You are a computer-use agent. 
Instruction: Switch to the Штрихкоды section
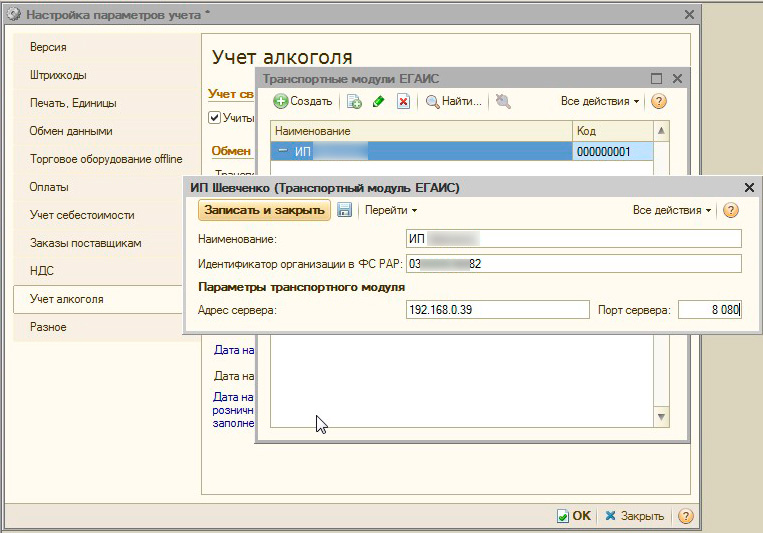coord(57,75)
